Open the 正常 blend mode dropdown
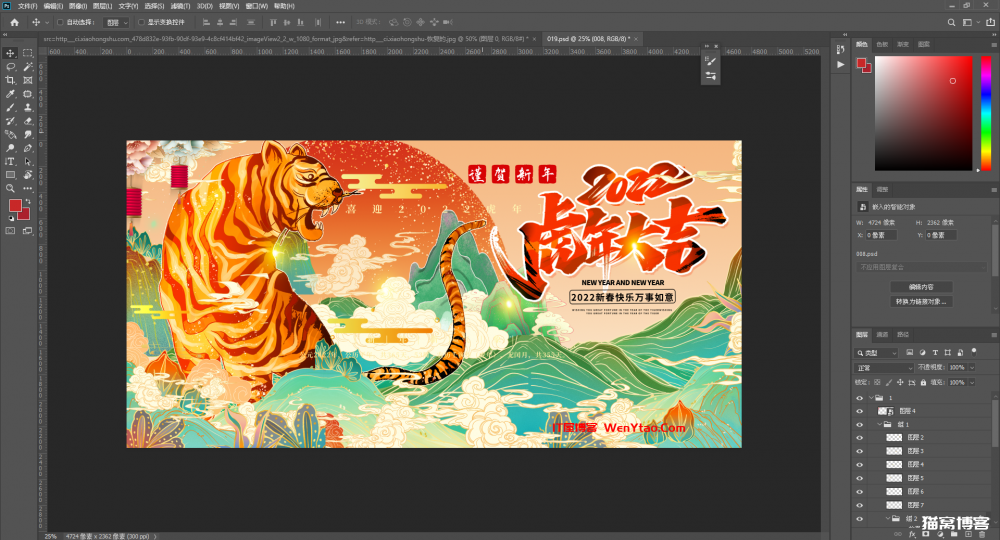This screenshot has height=540, width=1000. [884, 368]
